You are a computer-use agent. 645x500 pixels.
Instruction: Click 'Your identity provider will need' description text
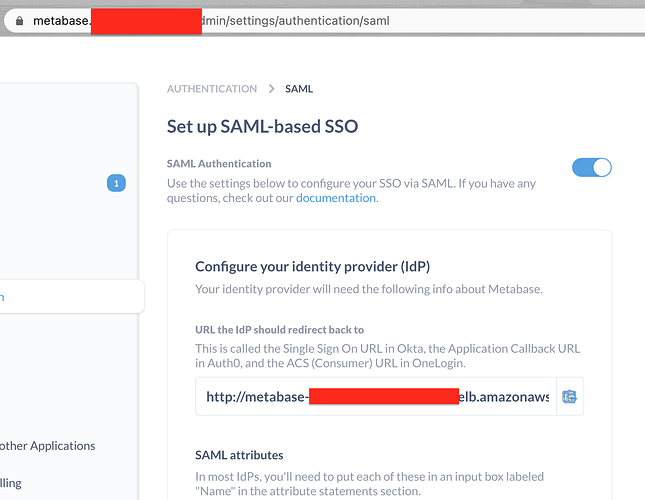click(369, 289)
